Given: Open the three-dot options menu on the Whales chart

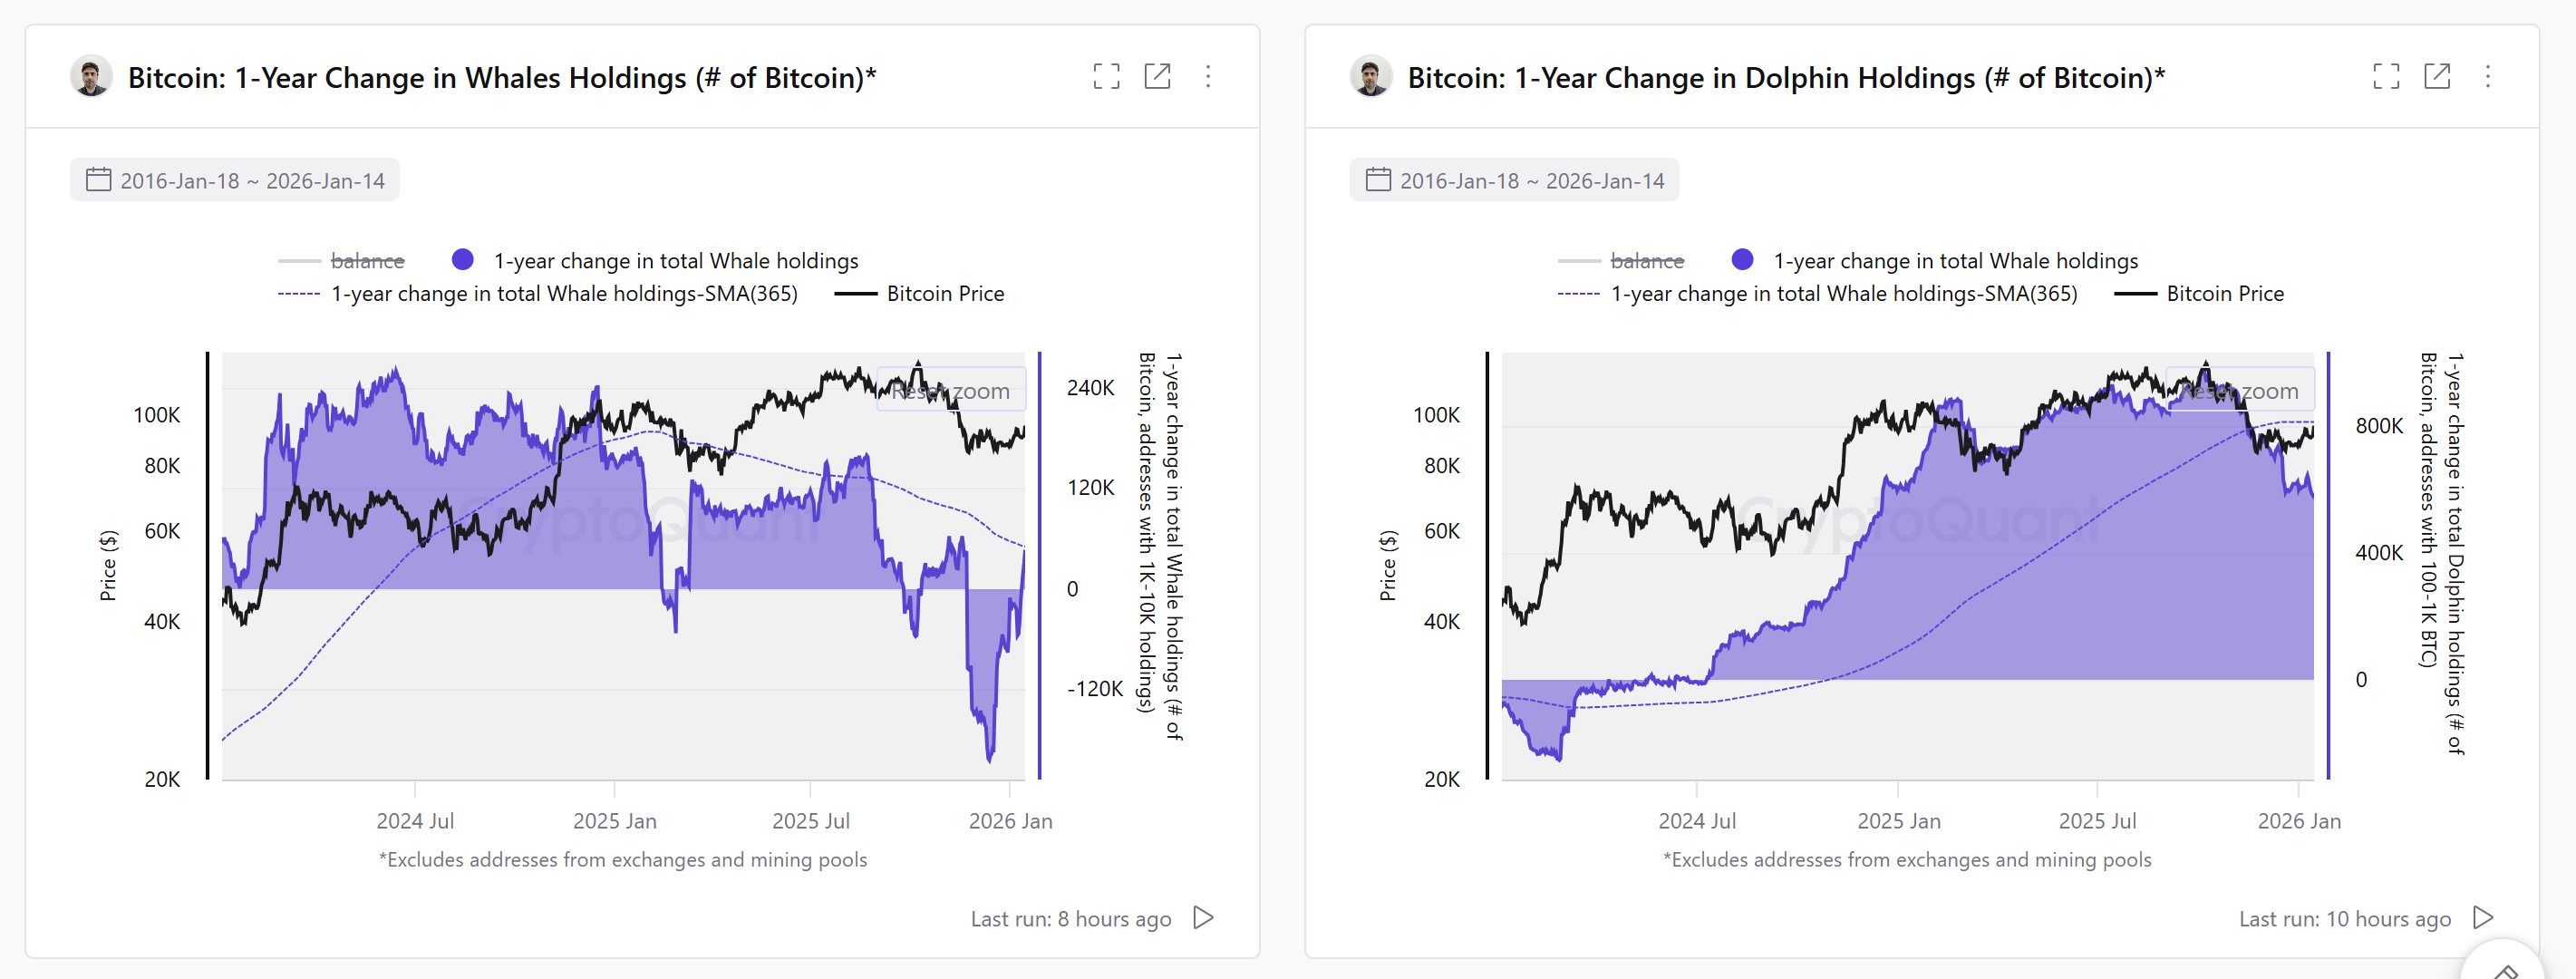Looking at the screenshot, I should coord(1210,76).
